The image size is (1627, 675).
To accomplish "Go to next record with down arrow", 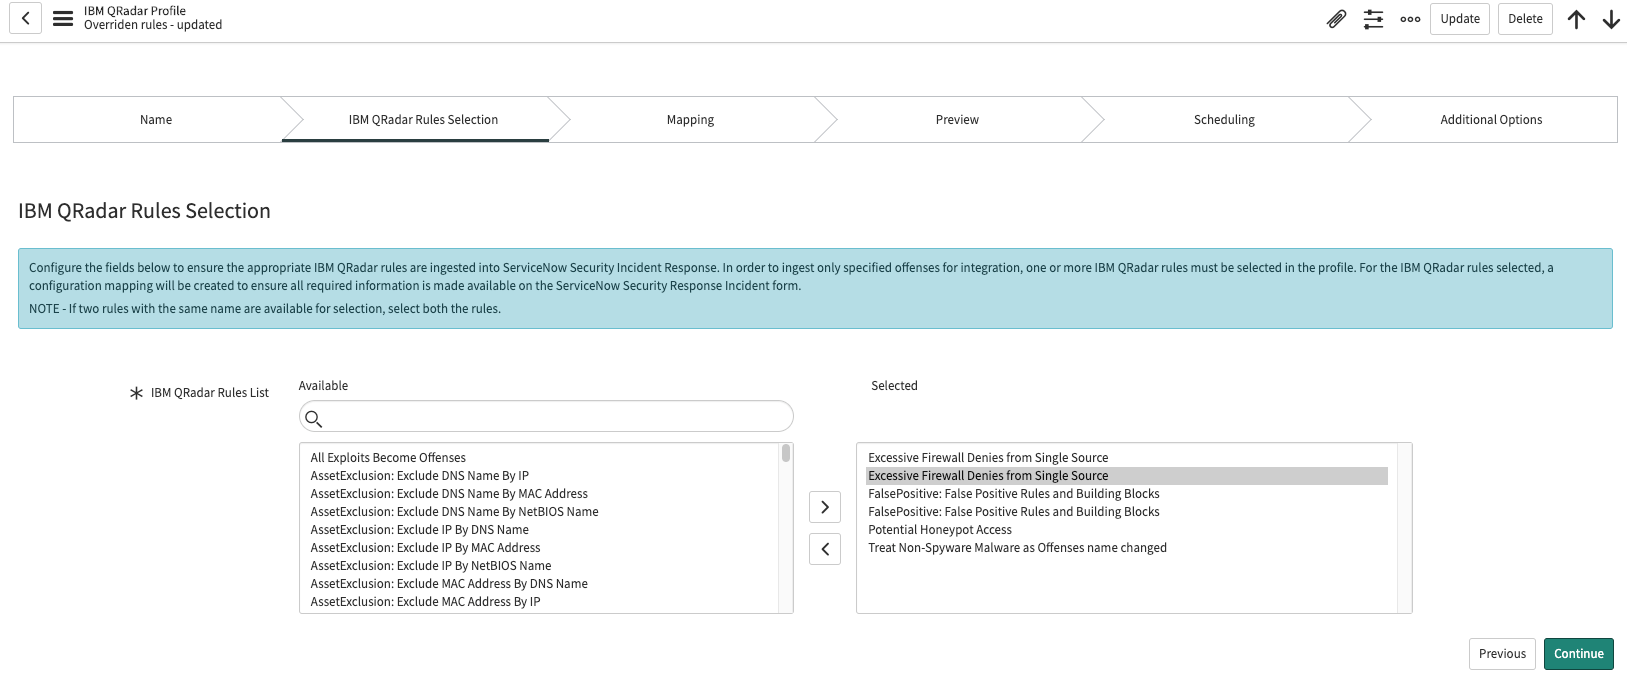I will click(1611, 19).
